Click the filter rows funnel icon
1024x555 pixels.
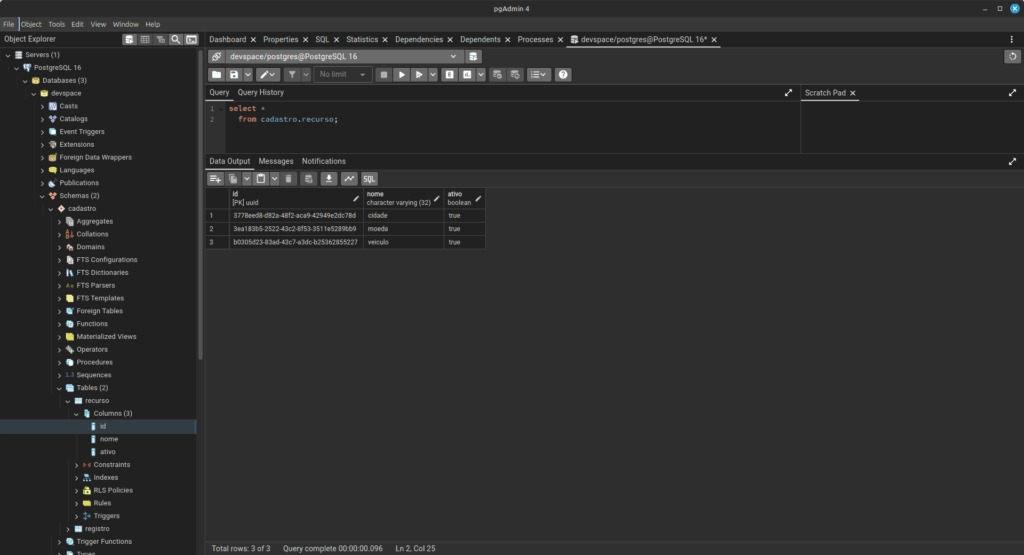[292, 74]
